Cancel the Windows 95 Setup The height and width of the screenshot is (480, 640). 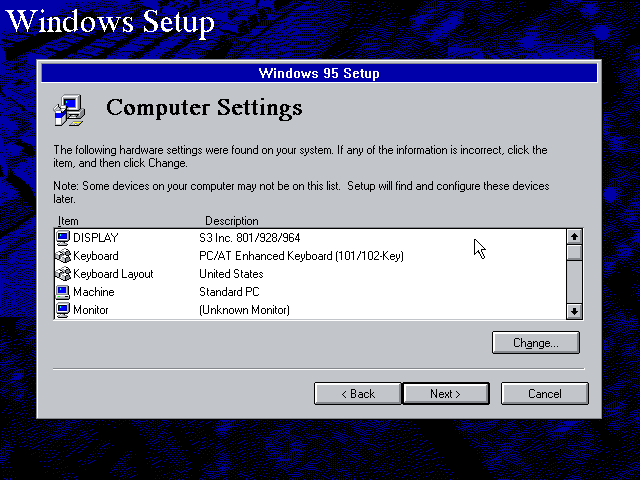tap(544, 394)
